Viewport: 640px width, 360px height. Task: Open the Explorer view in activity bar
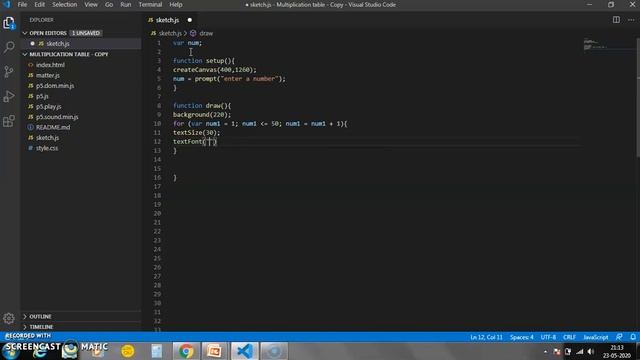pos(9,23)
